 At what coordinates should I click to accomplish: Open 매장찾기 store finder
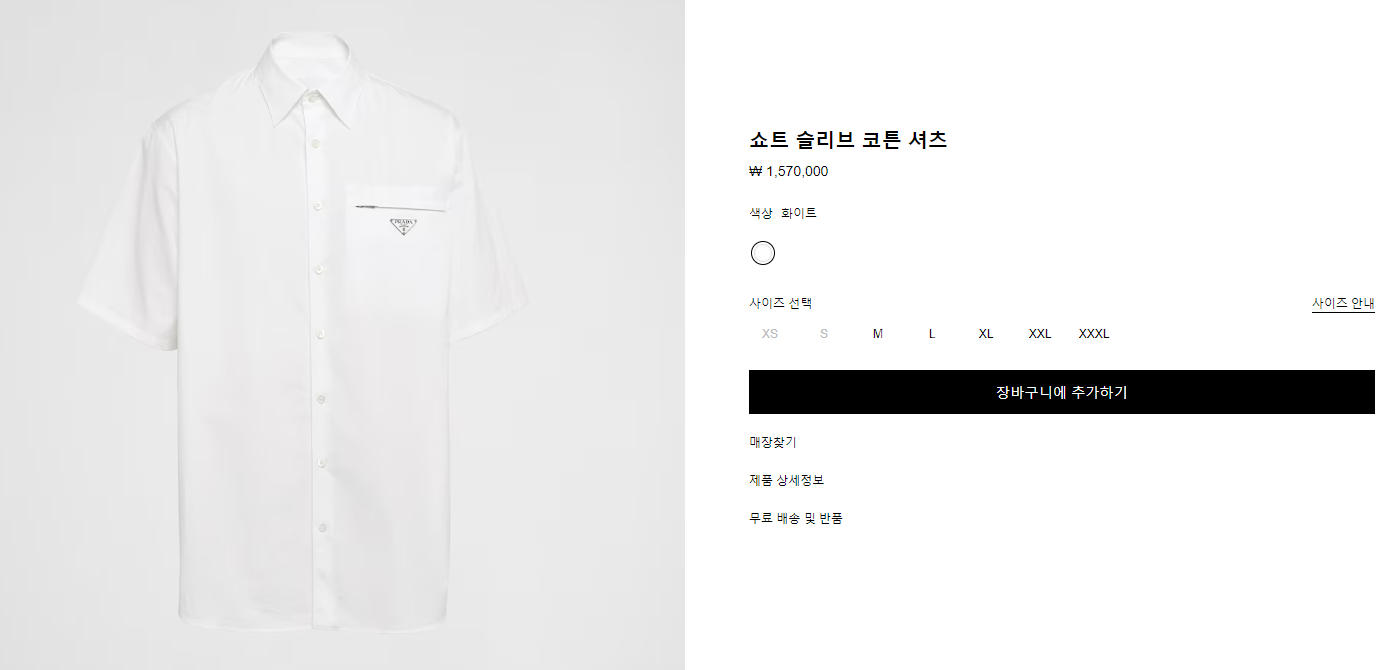773,442
